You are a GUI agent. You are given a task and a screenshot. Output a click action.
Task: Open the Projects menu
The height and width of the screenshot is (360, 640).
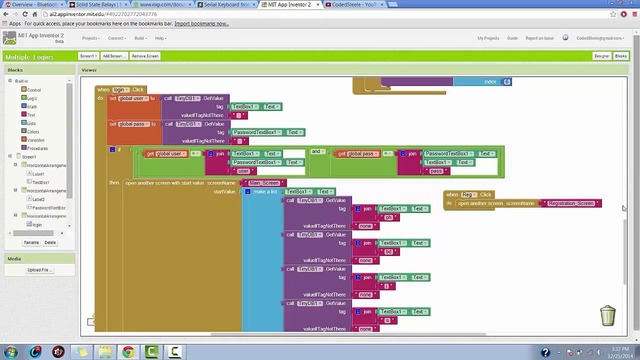(91, 38)
